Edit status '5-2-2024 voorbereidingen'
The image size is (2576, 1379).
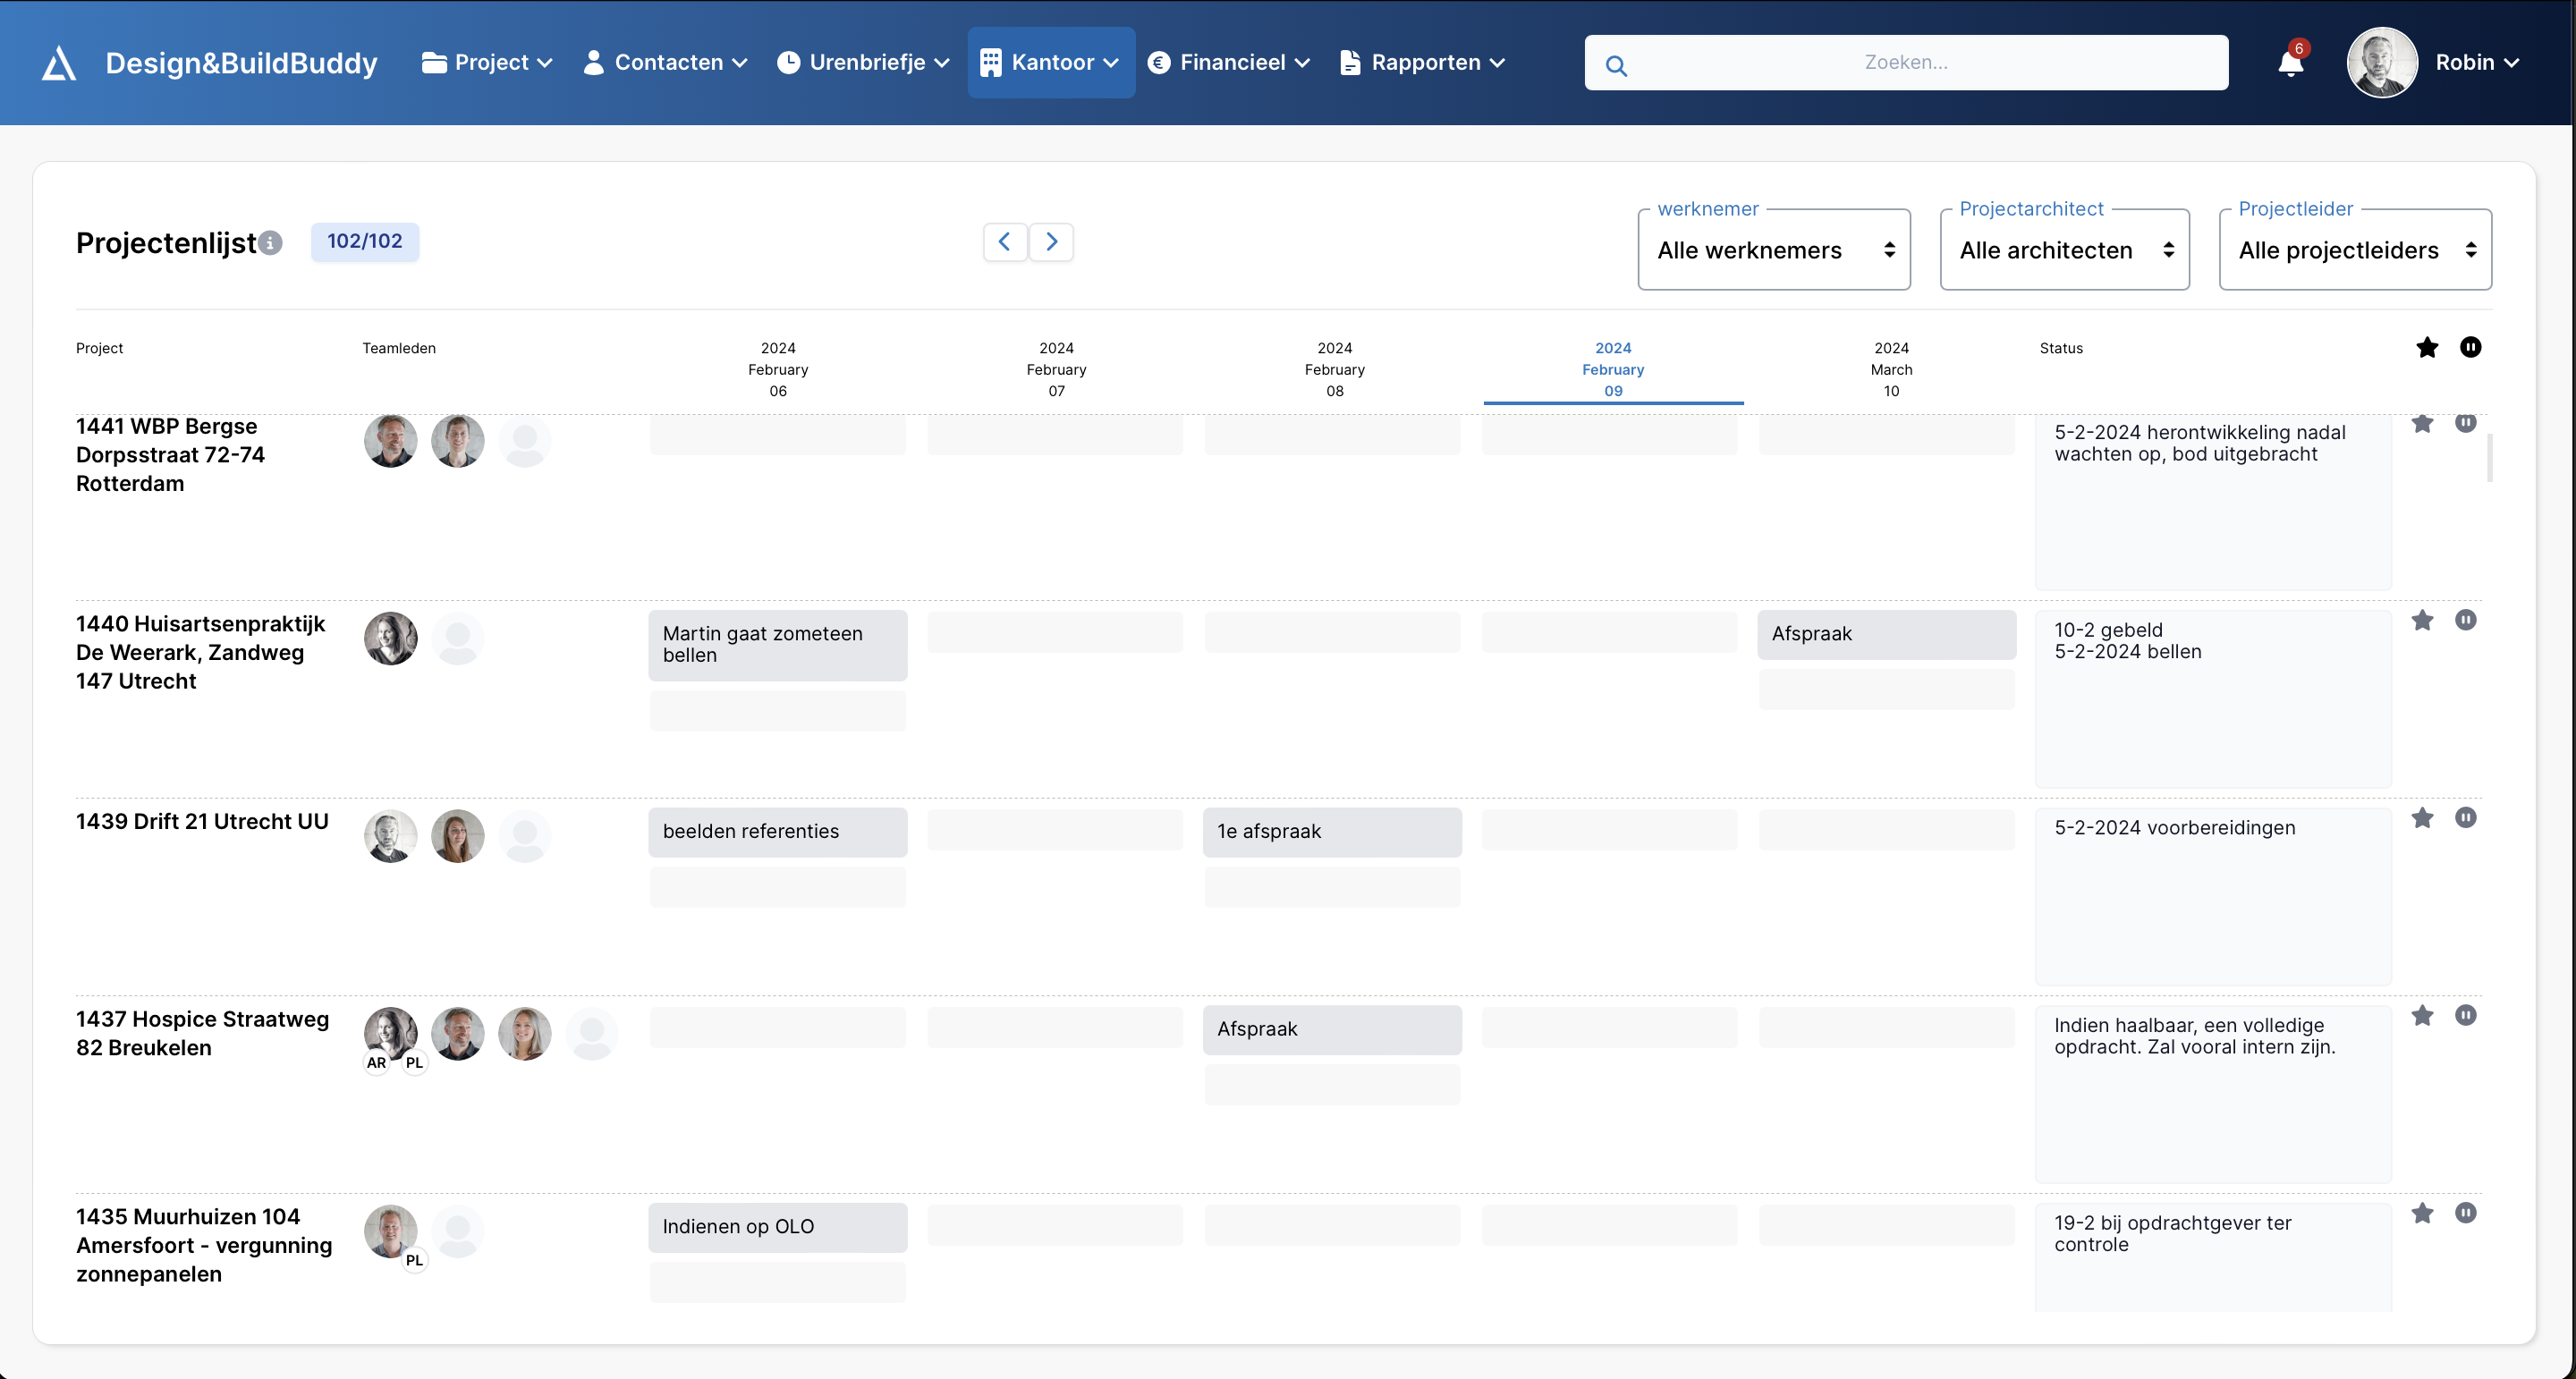pyautogui.click(x=2213, y=896)
